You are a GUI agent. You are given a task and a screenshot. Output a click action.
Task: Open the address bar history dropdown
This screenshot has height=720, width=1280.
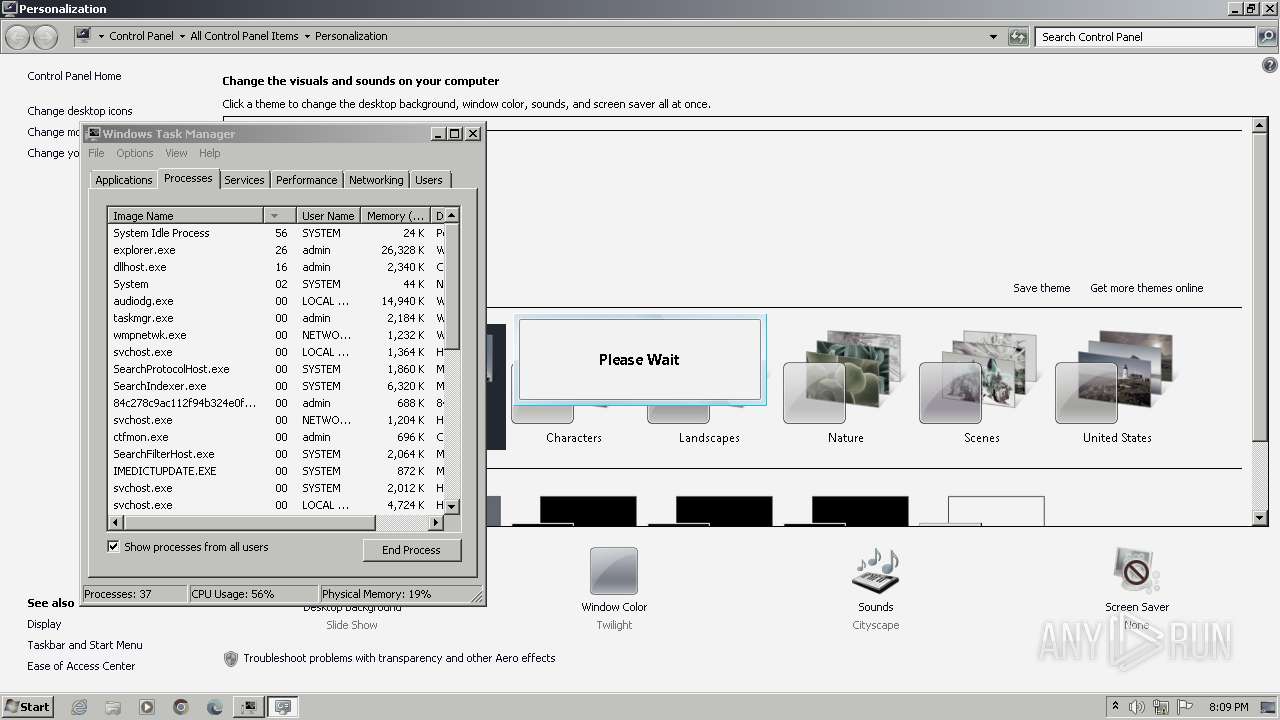(x=993, y=37)
